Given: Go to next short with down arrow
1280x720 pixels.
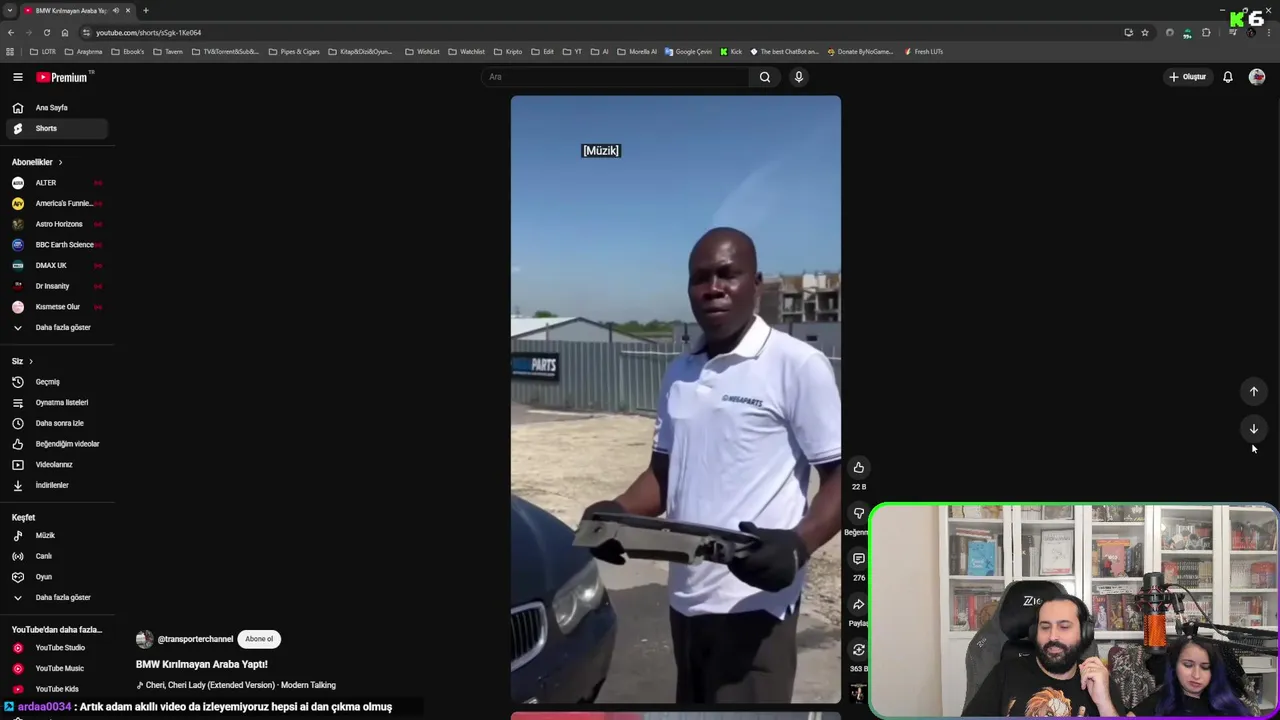Looking at the screenshot, I should [x=1254, y=429].
